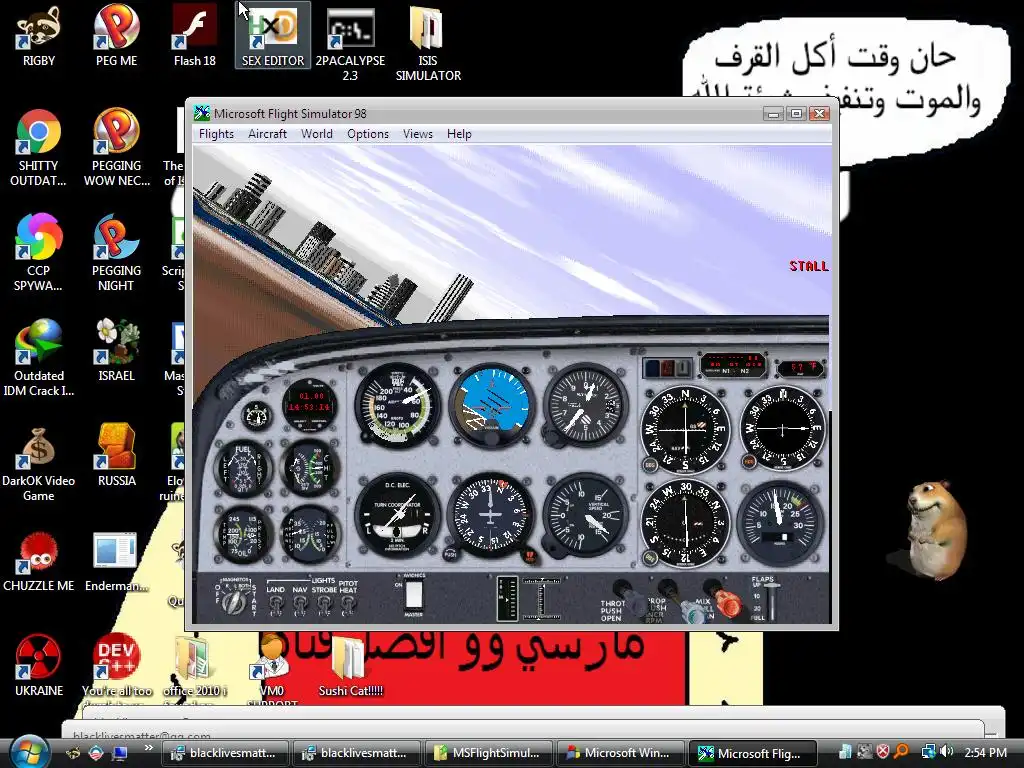Open the Views menu
The image size is (1024, 768).
point(418,134)
